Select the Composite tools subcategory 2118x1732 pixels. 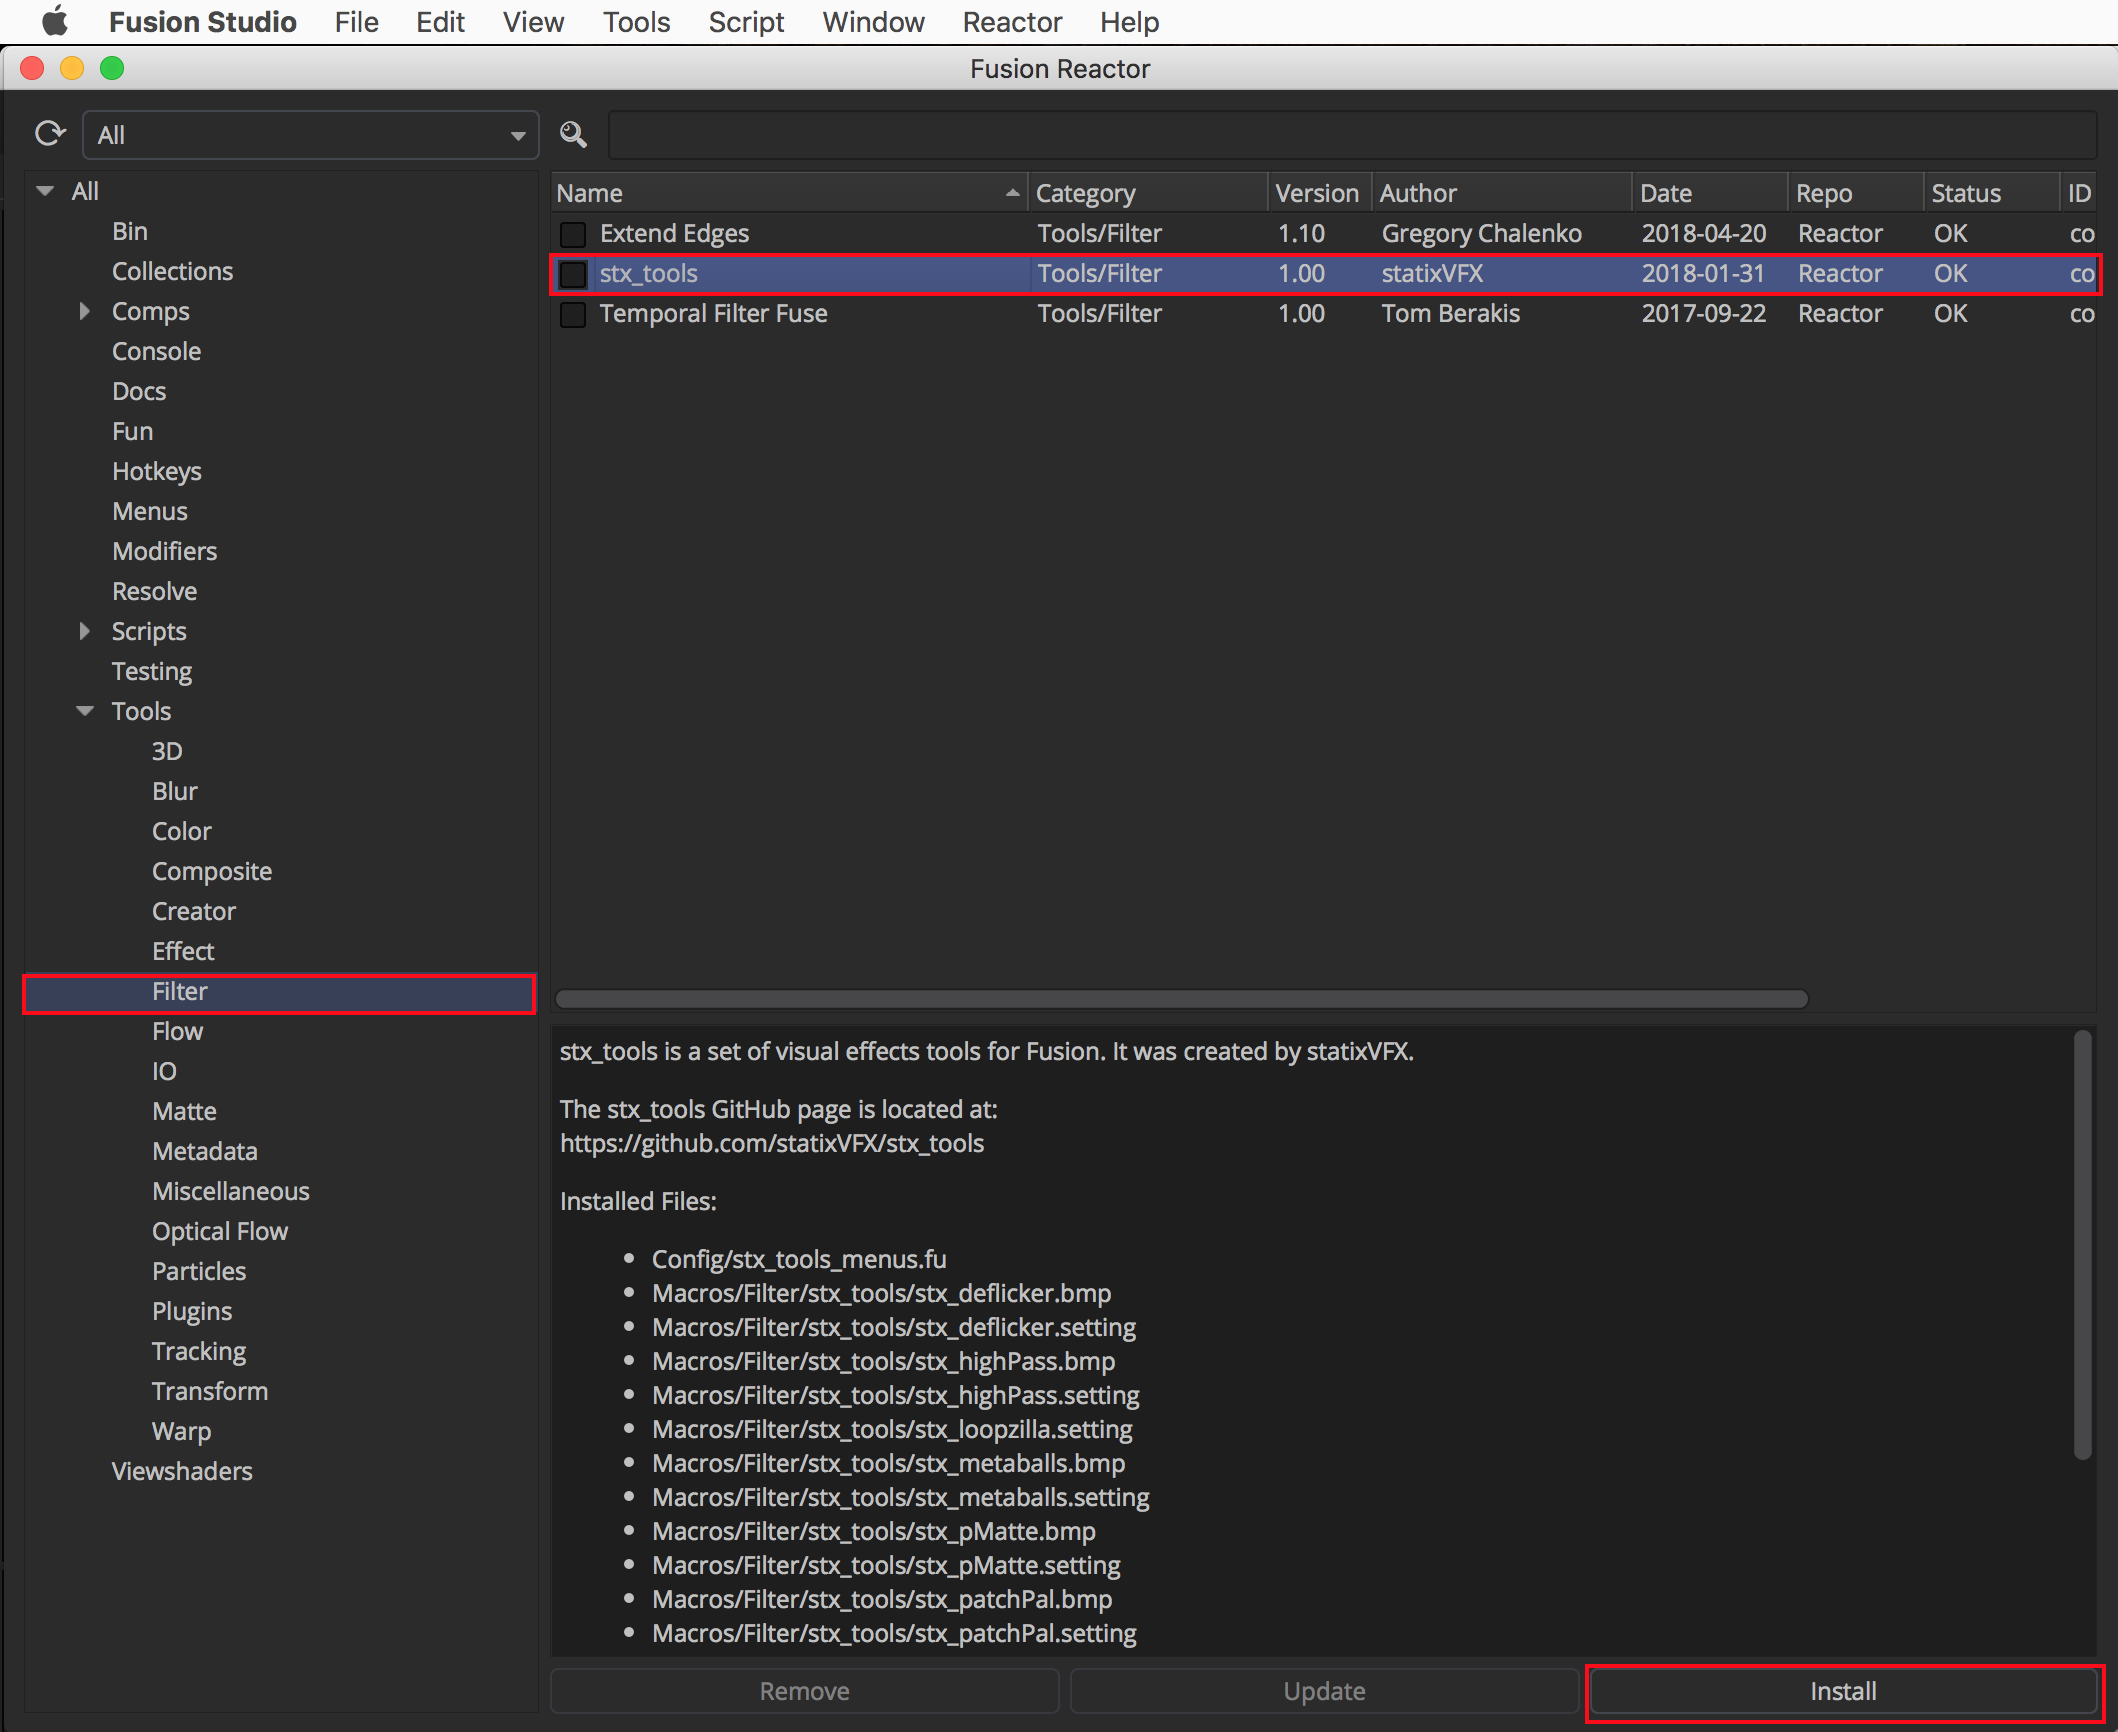click(x=211, y=871)
